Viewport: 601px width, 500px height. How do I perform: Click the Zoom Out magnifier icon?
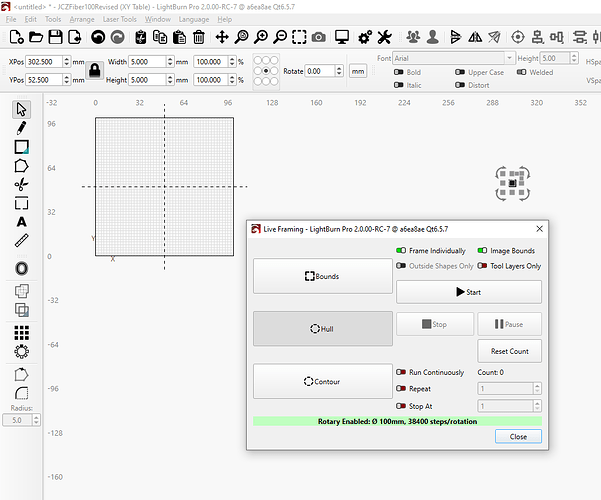280,37
